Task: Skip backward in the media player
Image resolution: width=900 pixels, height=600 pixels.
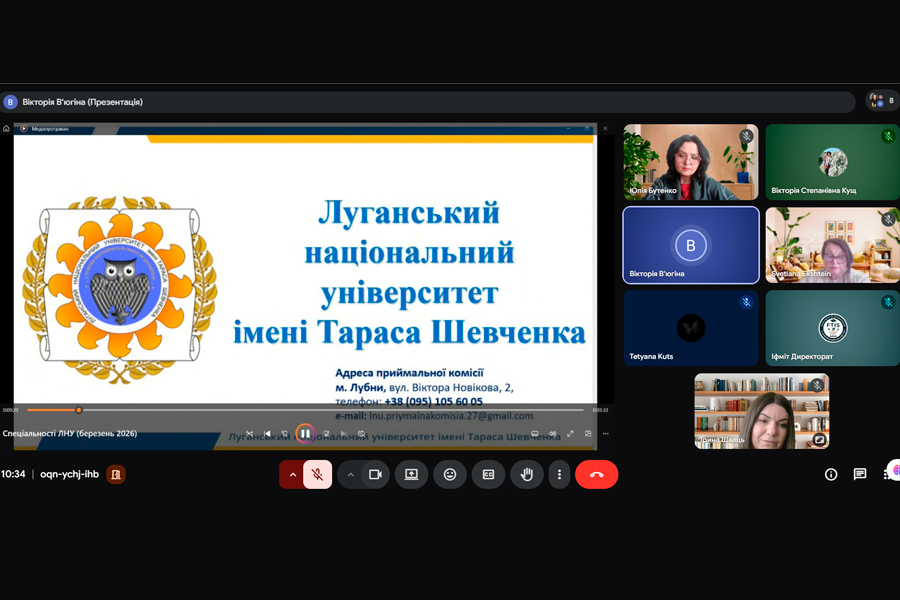Action: click(x=285, y=433)
